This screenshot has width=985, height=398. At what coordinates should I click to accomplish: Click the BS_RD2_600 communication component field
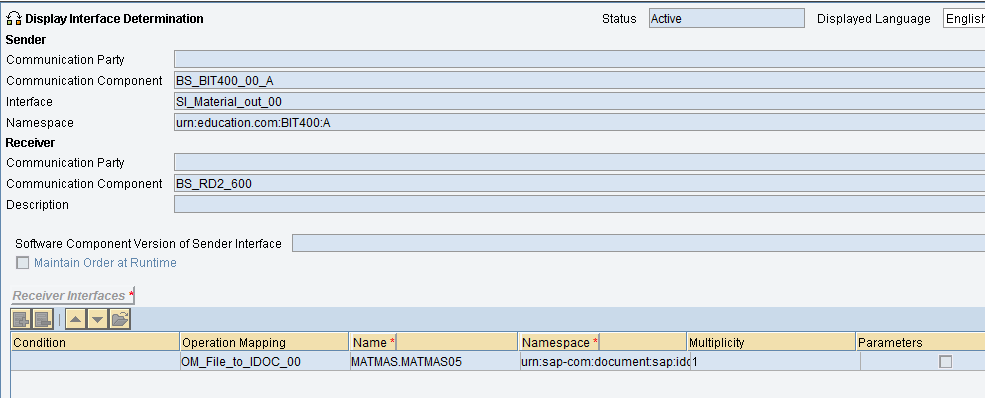[579, 183]
